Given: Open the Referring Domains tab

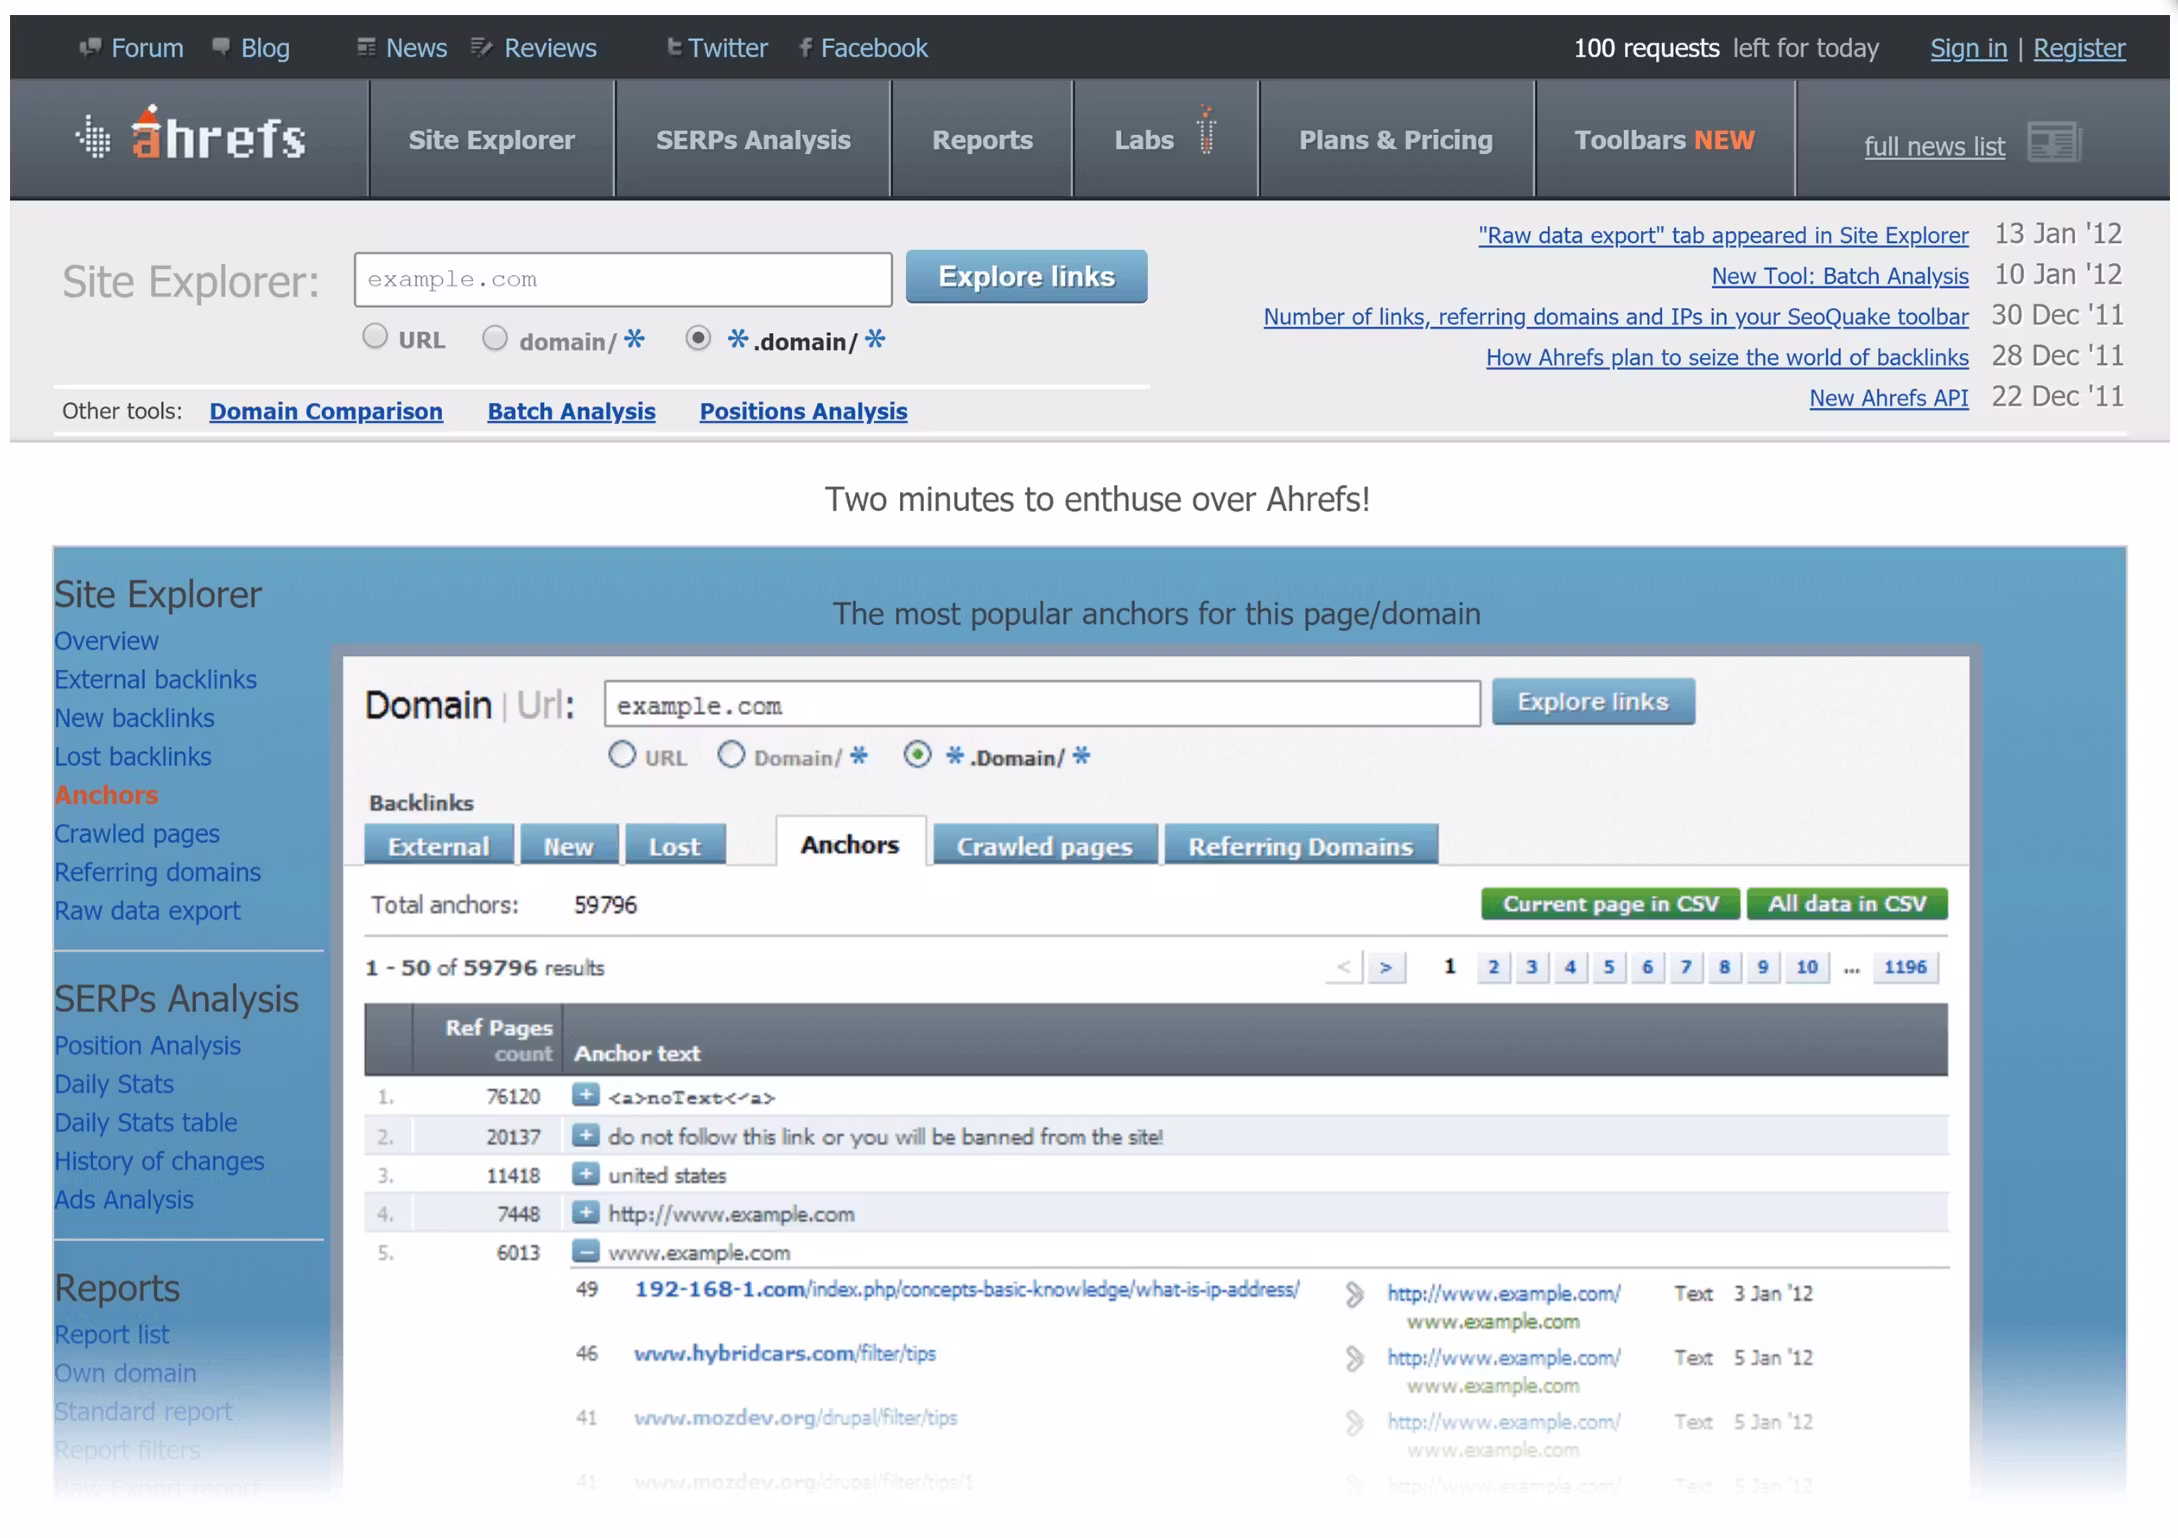Looking at the screenshot, I should tap(1300, 845).
